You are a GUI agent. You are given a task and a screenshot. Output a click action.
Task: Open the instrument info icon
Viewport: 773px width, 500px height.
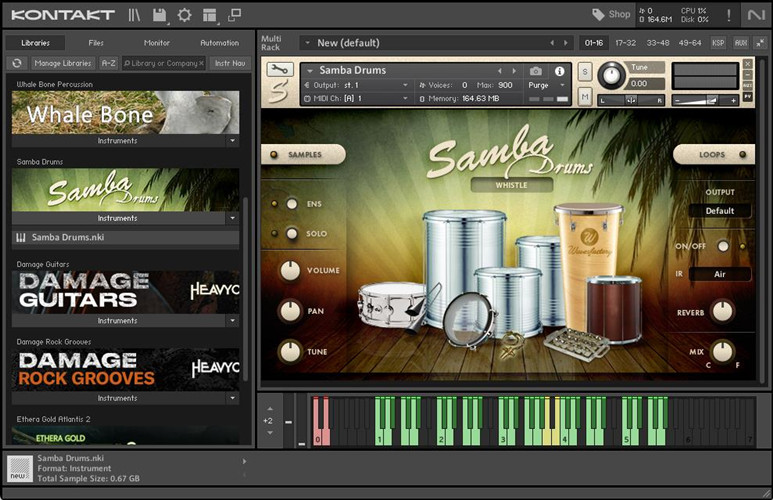[559, 71]
